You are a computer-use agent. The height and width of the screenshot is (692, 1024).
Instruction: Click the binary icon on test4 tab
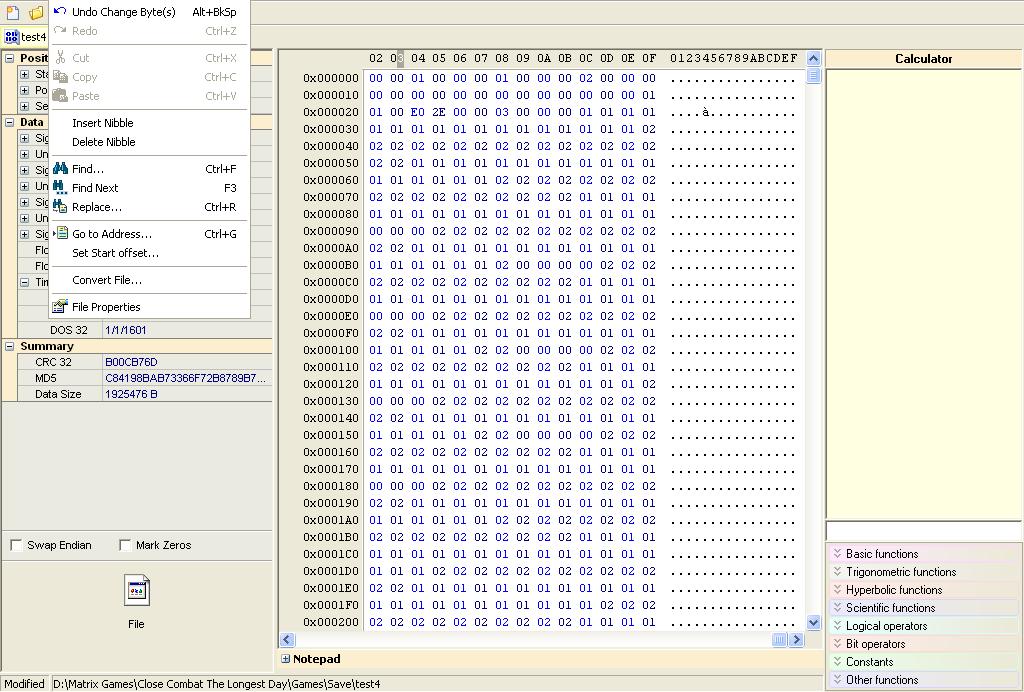coord(12,37)
